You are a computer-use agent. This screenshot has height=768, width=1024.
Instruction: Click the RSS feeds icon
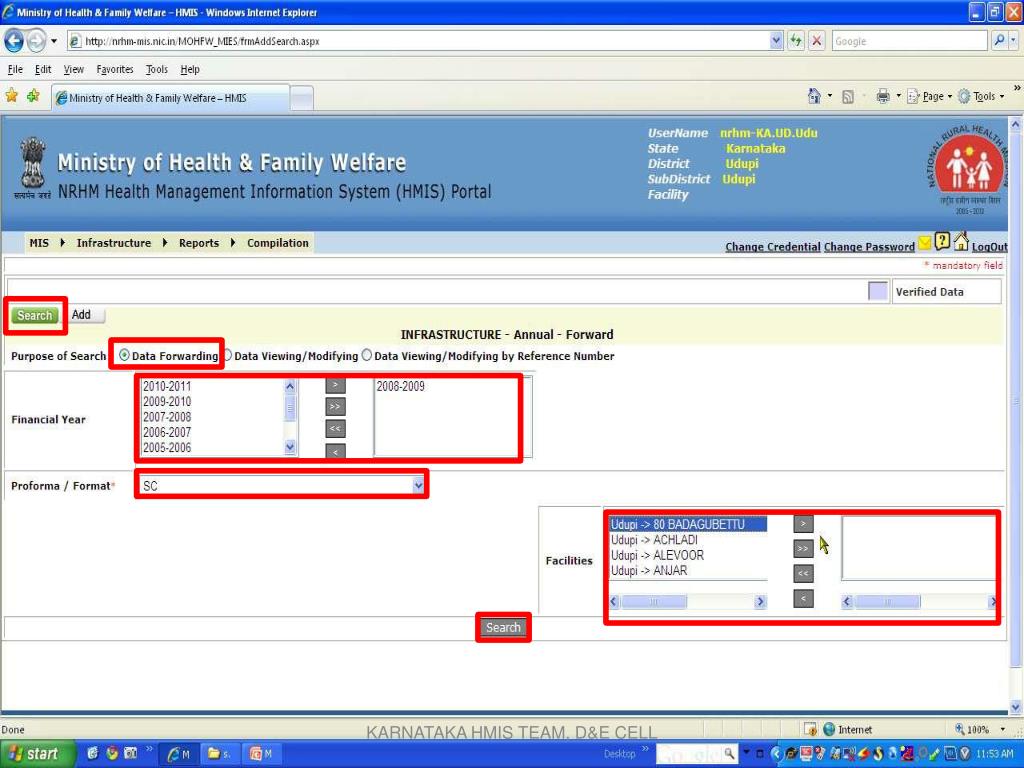coord(848,97)
